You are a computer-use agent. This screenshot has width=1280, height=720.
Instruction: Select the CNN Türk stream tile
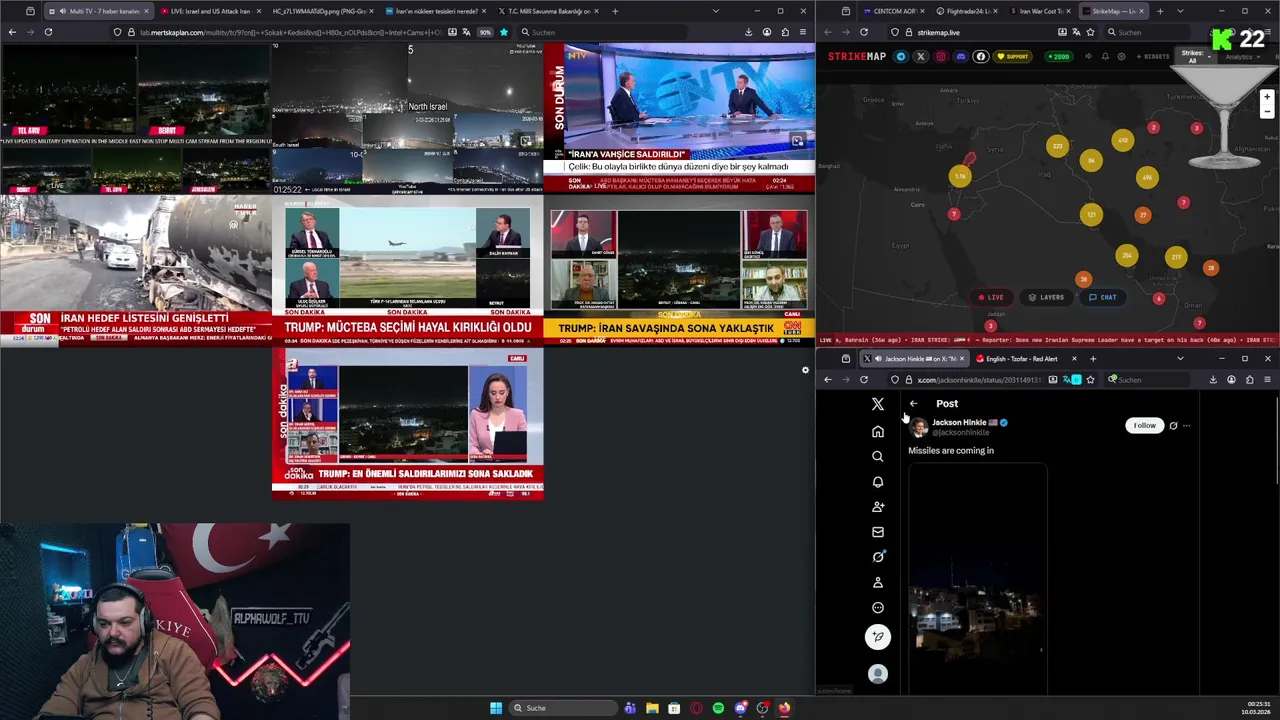pyautogui.click(x=679, y=270)
